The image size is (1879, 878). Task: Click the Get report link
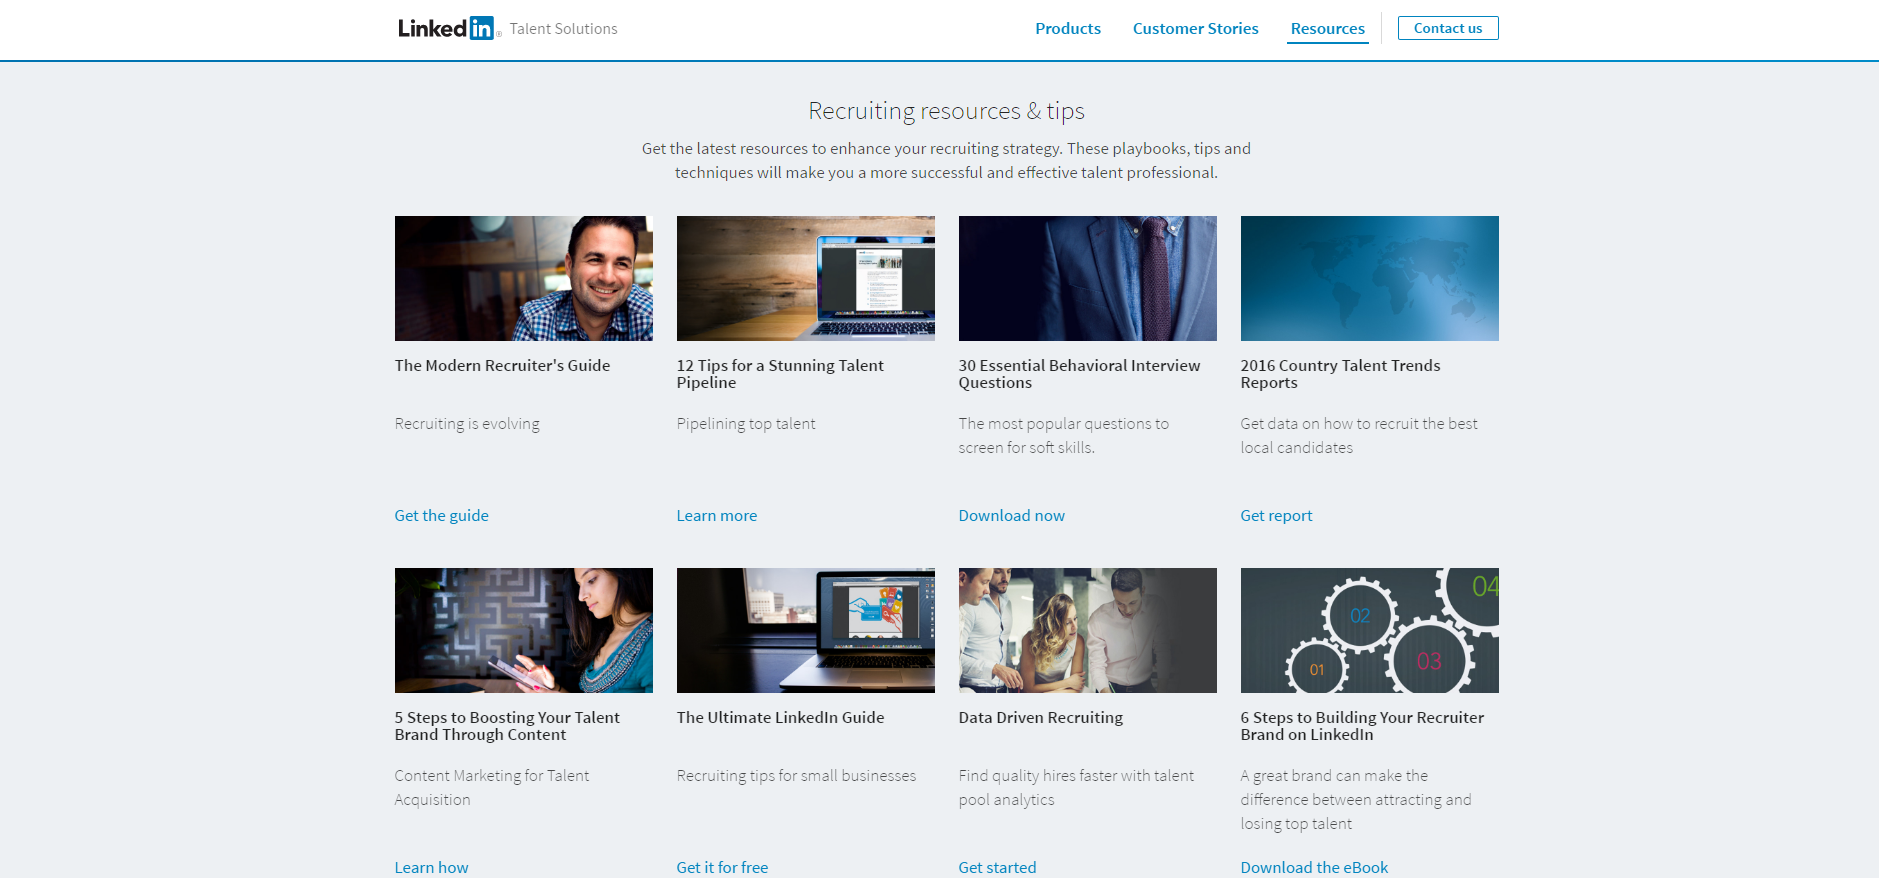[1276, 516]
